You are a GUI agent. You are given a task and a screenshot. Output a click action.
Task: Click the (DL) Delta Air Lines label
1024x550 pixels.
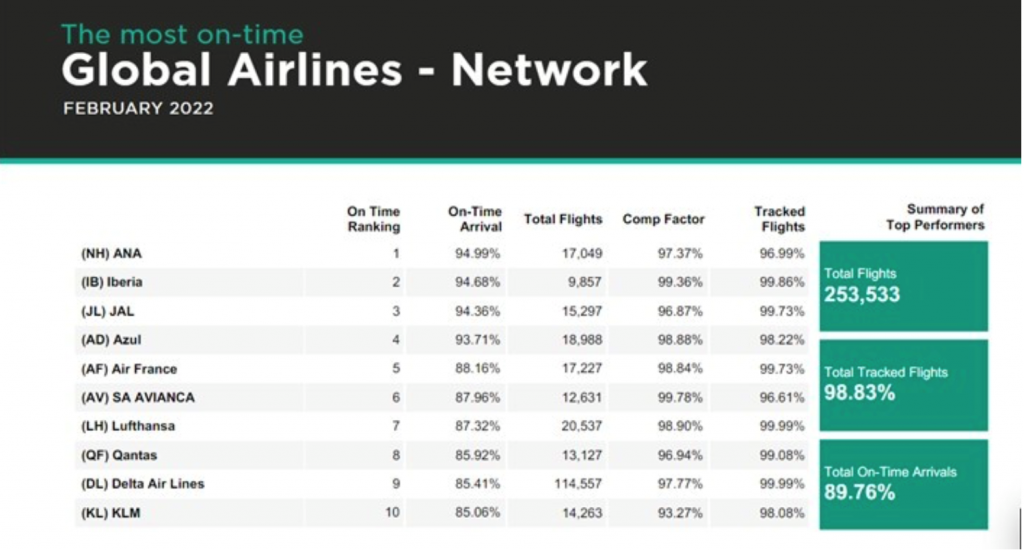click(142, 484)
